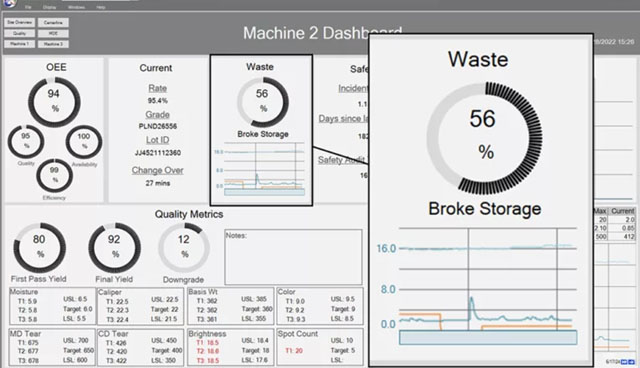
Task: Select the Quality 95% gauge under OEE
Action: click(26, 141)
